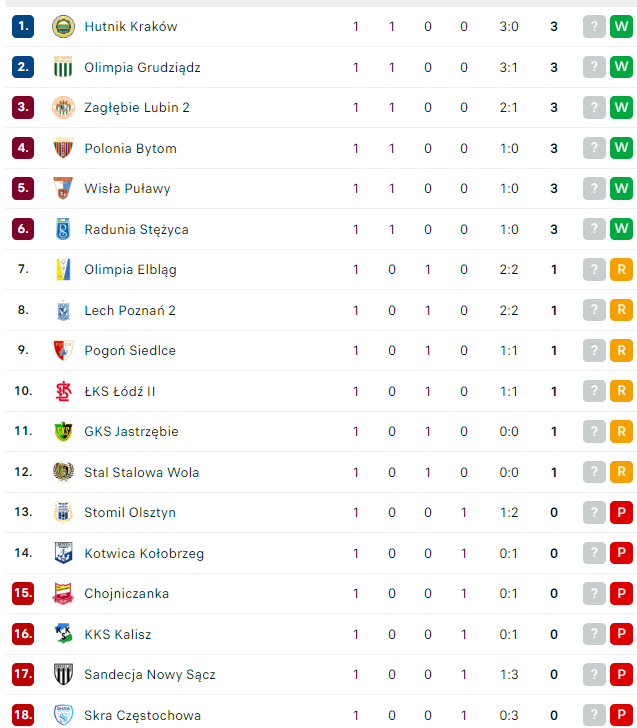Screen dimensions: 637x728
Task: Click the Sandecja Nowy Sącz crest
Action: pyautogui.click(x=63, y=674)
